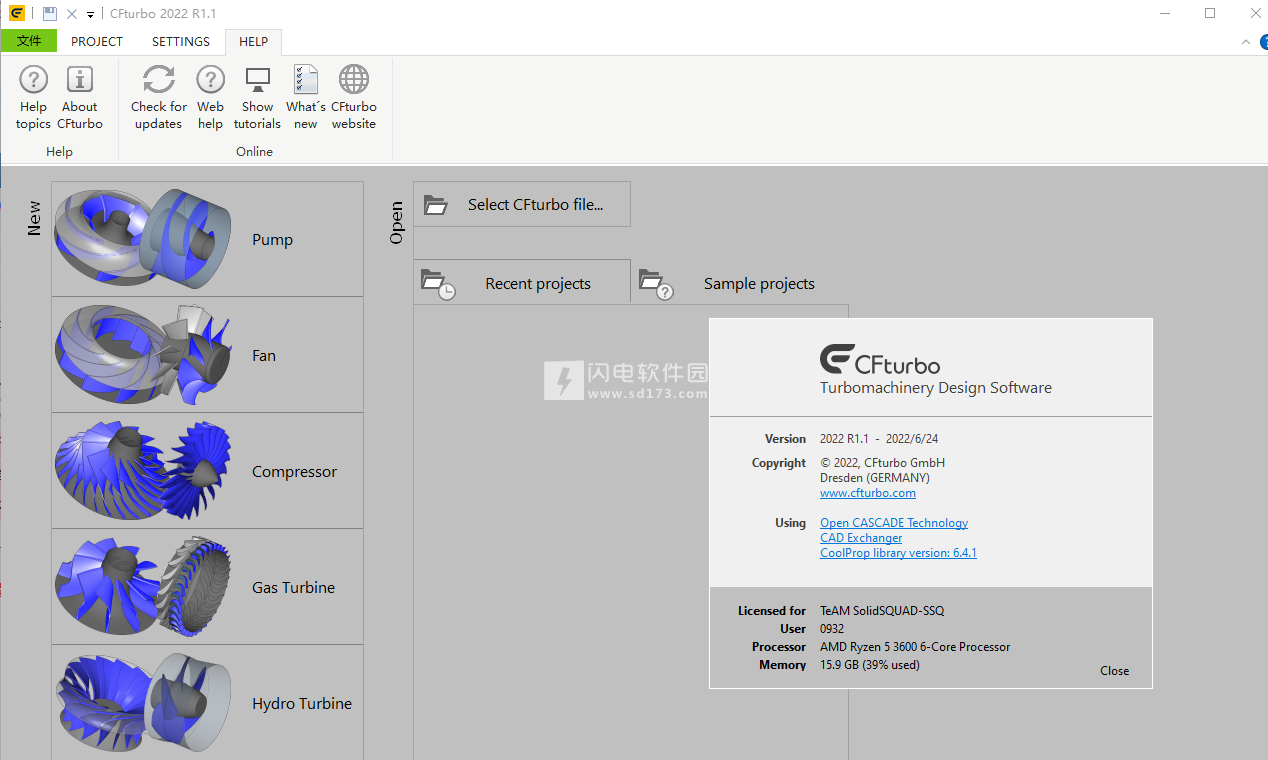The width and height of the screenshot is (1268, 760).
Task: Click Turbomachinery Design Software subtitle
Action: click(x=936, y=388)
